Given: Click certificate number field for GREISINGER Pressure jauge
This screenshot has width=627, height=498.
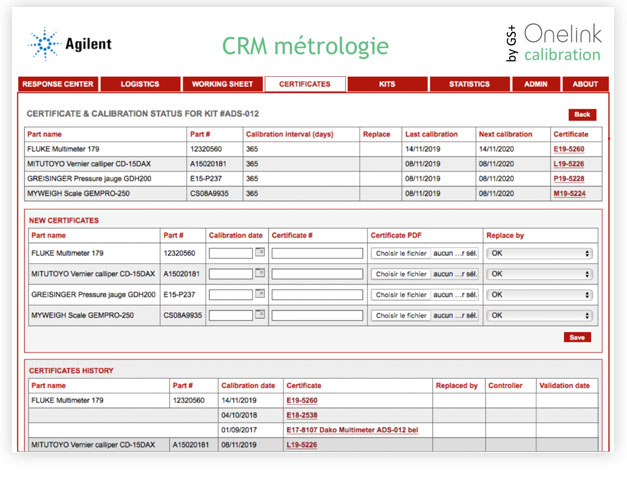Looking at the screenshot, I should click(x=317, y=295).
